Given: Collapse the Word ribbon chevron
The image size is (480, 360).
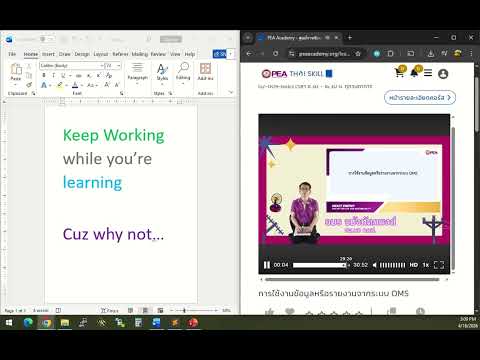Looking at the screenshot, I should pos(231,92).
